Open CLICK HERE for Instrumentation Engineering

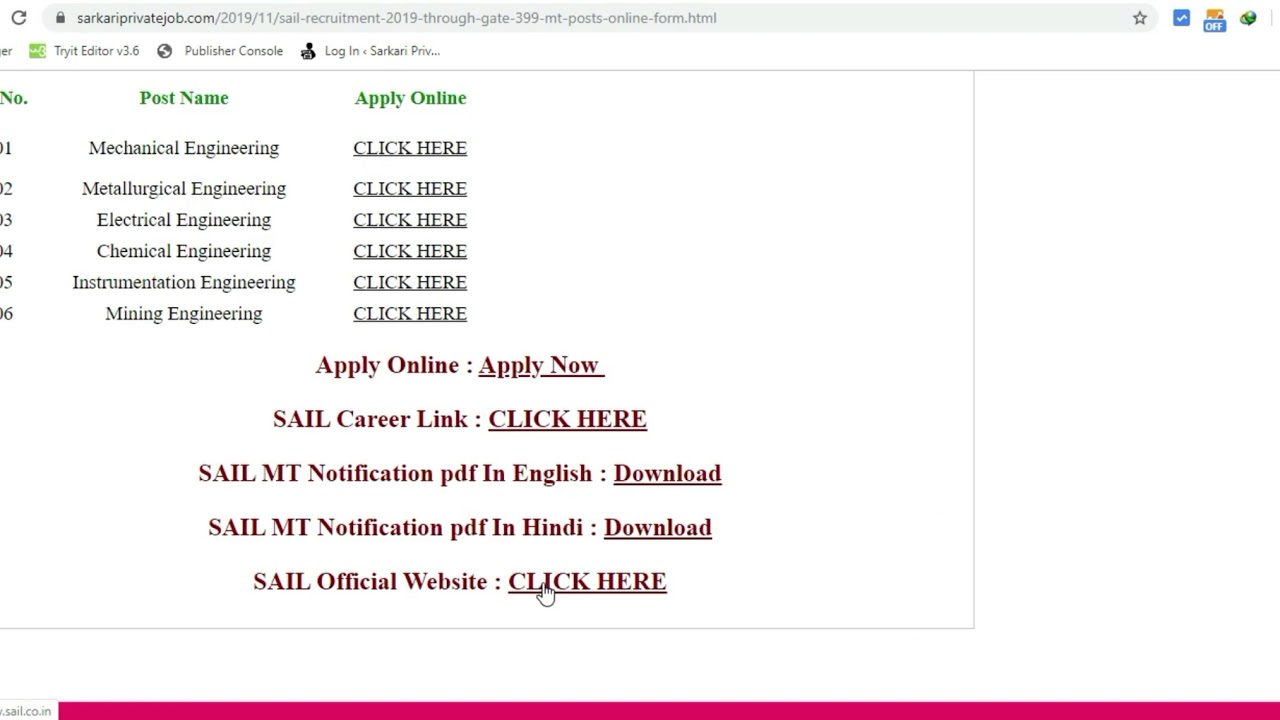(x=410, y=282)
